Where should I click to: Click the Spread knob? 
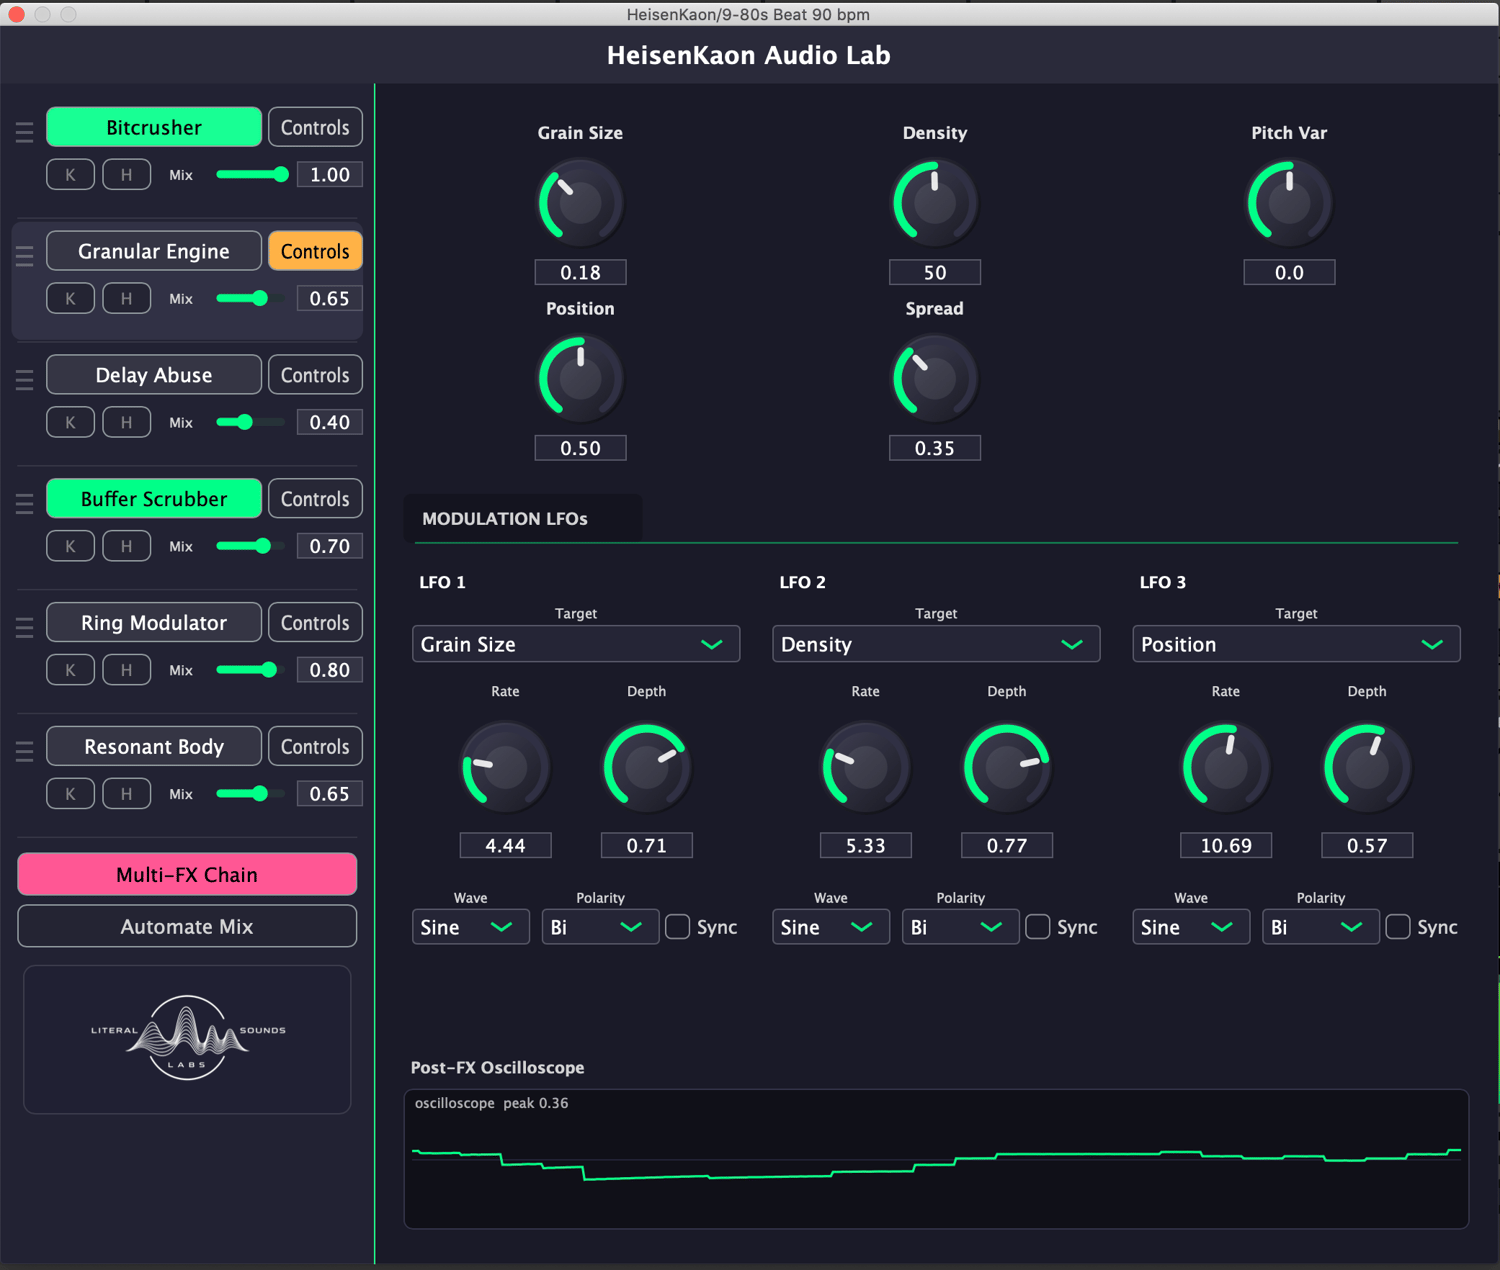(x=935, y=380)
